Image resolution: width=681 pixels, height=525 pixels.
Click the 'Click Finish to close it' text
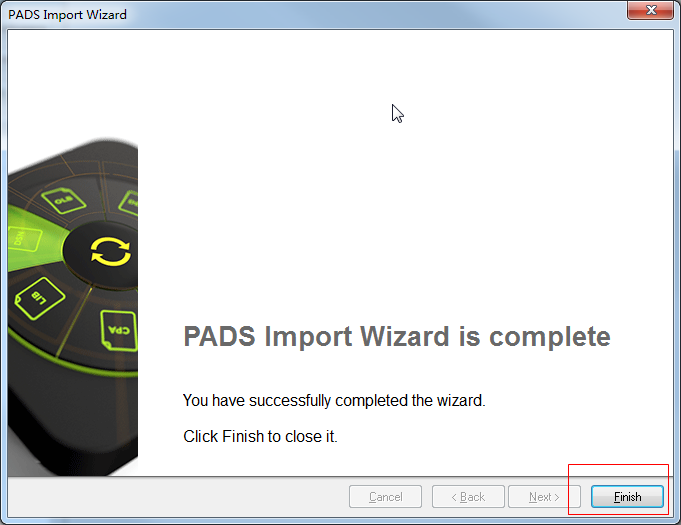[260, 436]
